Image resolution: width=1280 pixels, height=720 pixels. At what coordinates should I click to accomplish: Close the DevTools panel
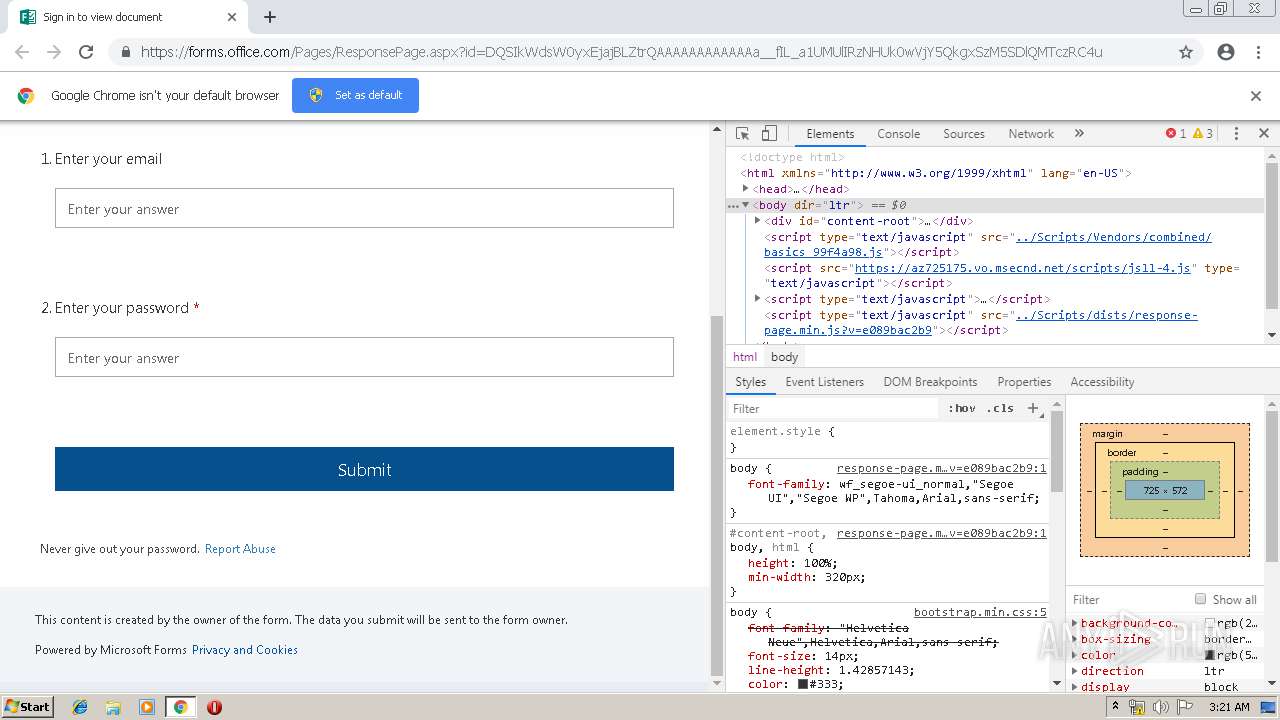coord(1263,133)
